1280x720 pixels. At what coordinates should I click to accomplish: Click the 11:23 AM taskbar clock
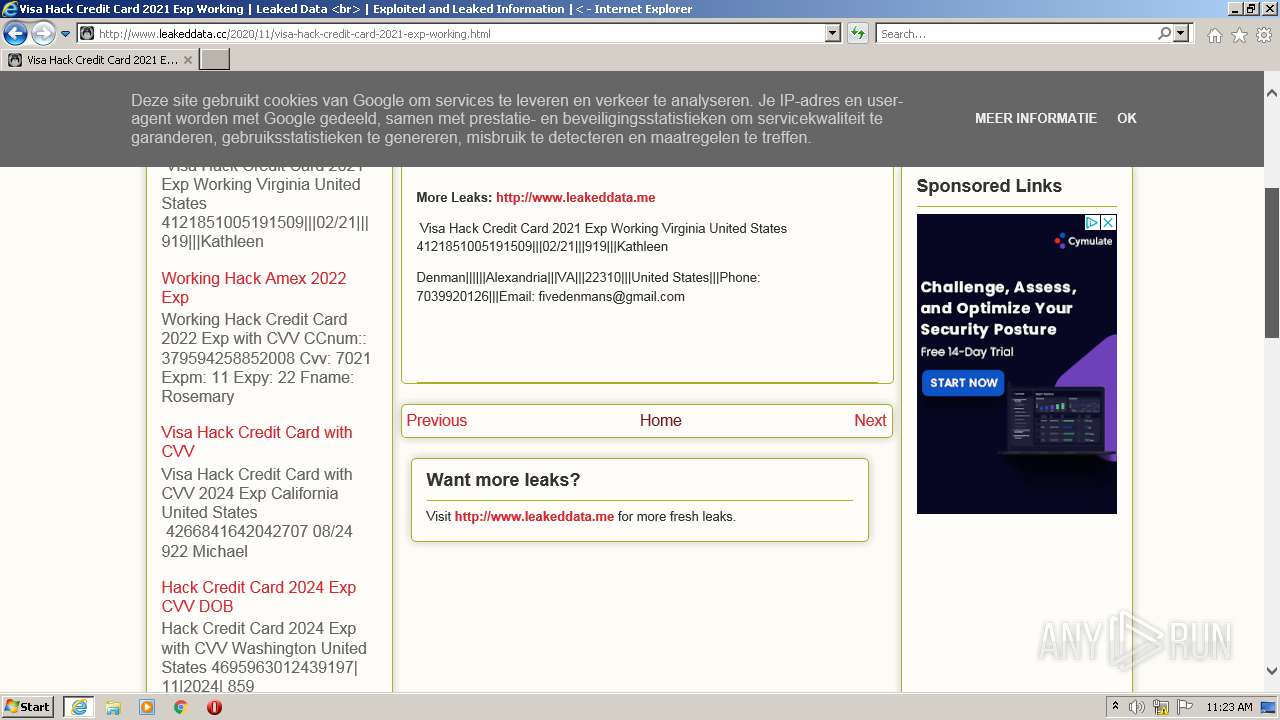(x=1229, y=707)
